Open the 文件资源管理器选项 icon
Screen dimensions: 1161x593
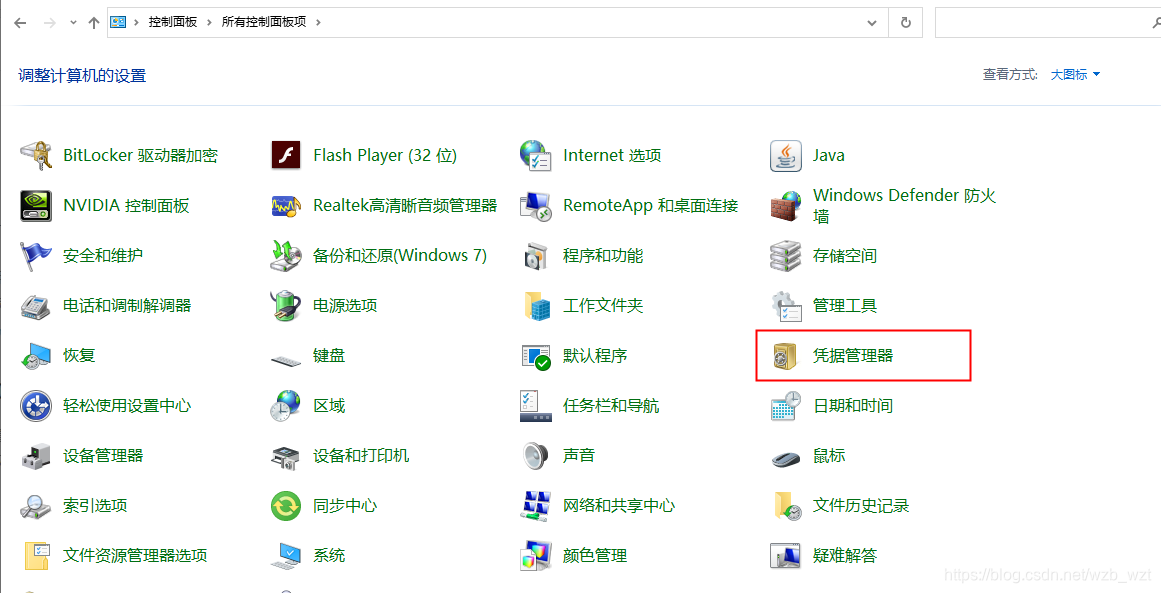(x=36, y=556)
